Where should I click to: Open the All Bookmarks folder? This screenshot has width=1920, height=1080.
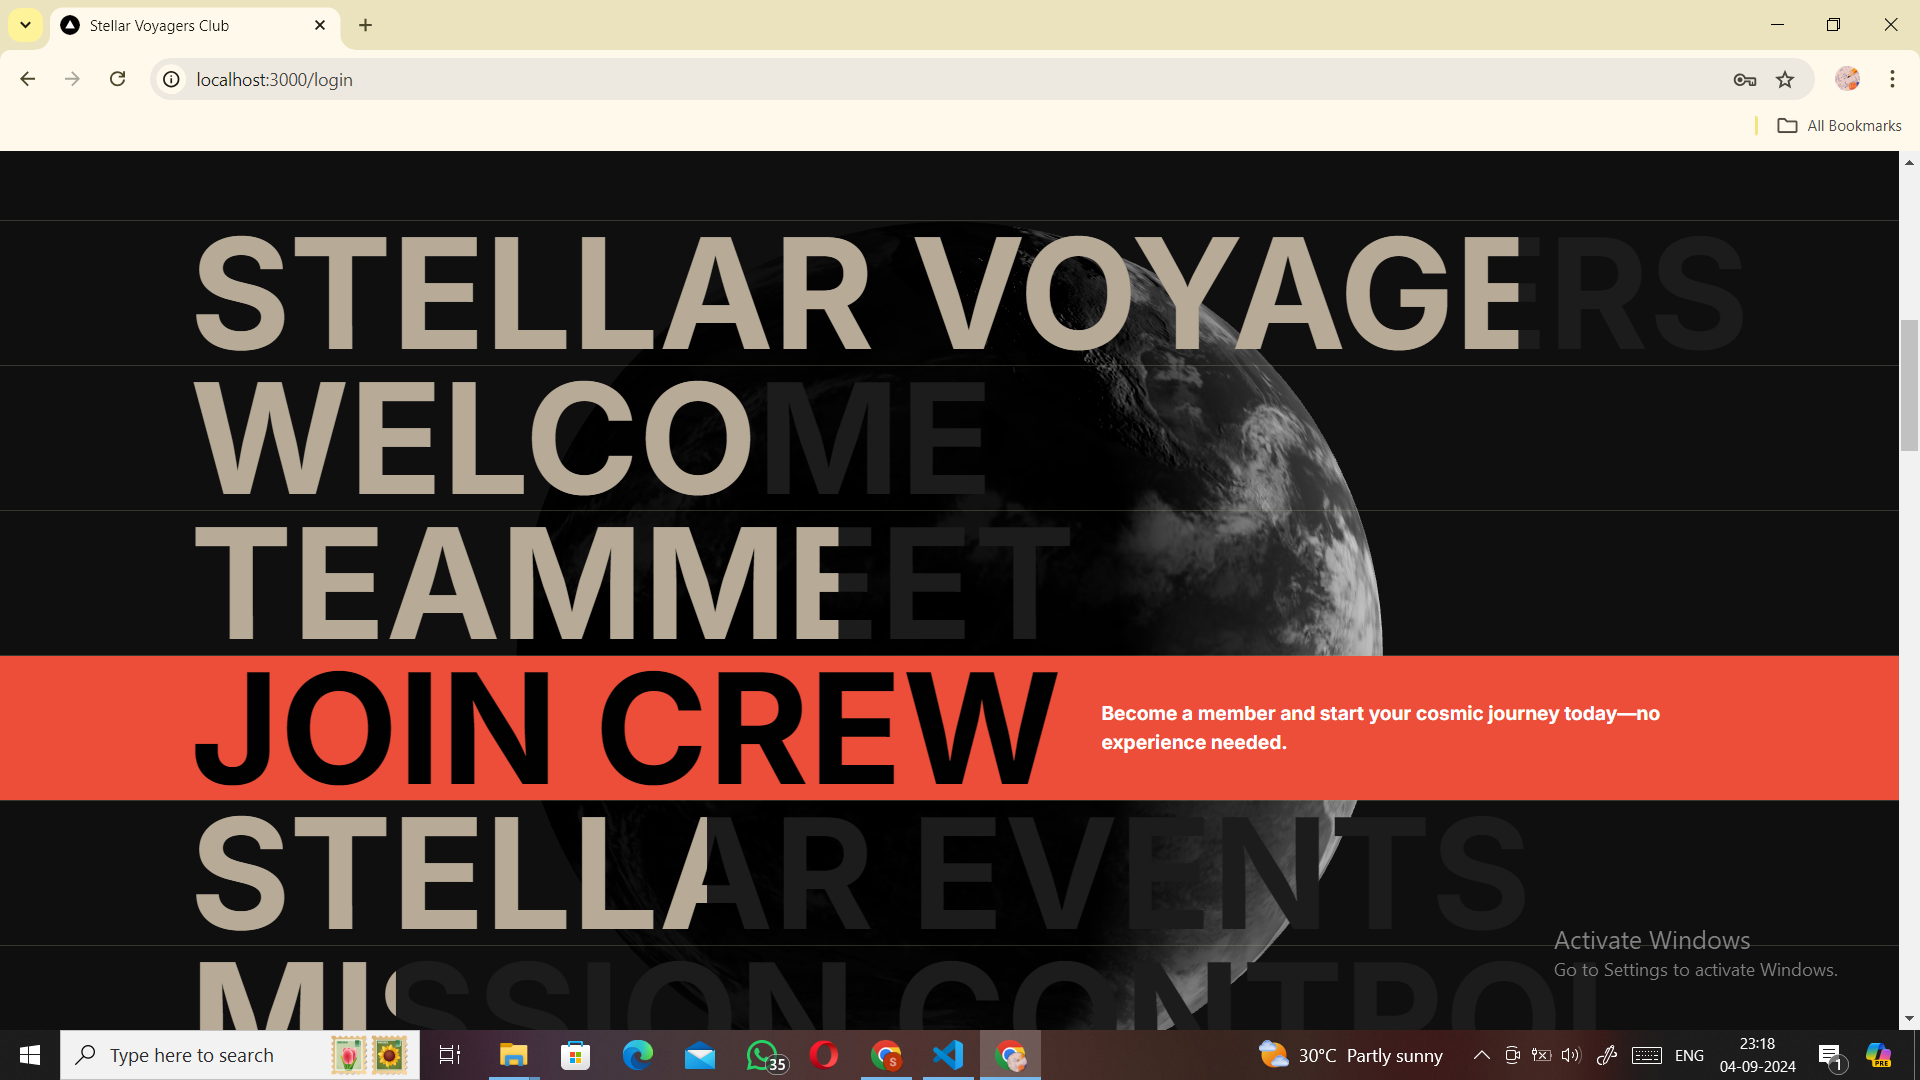[x=1839, y=125]
